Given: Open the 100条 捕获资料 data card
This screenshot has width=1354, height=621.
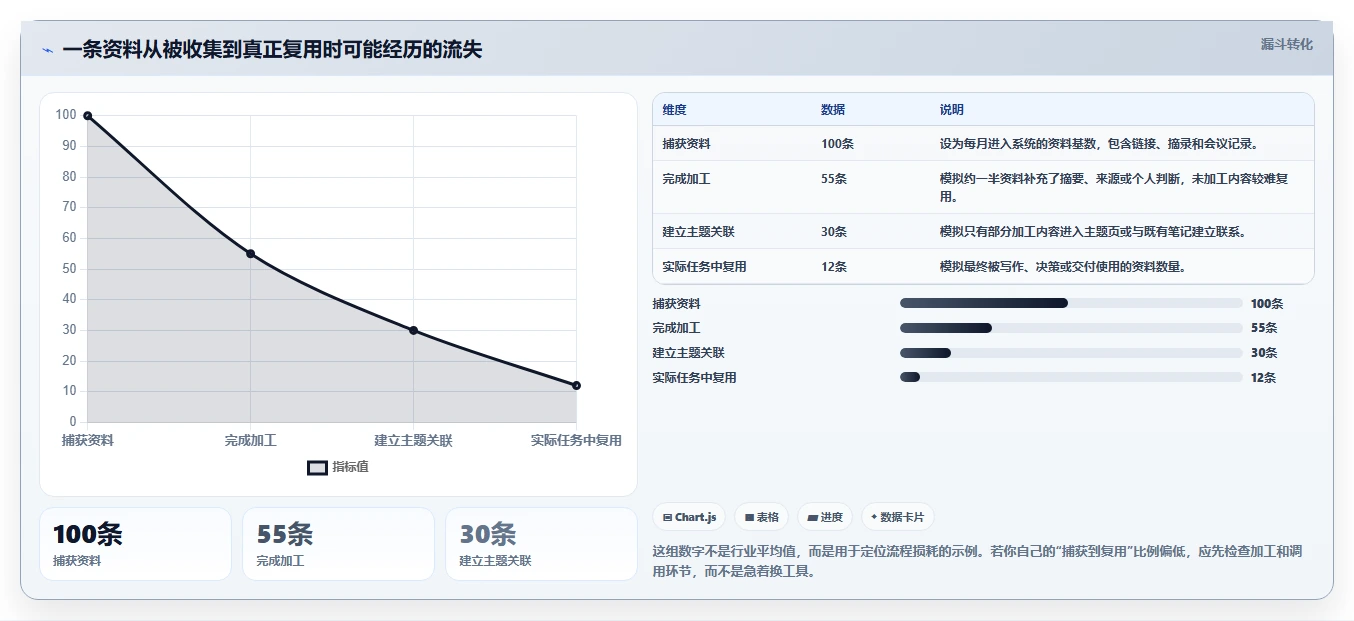Looking at the screenshot, I should [x=135, y=544].
